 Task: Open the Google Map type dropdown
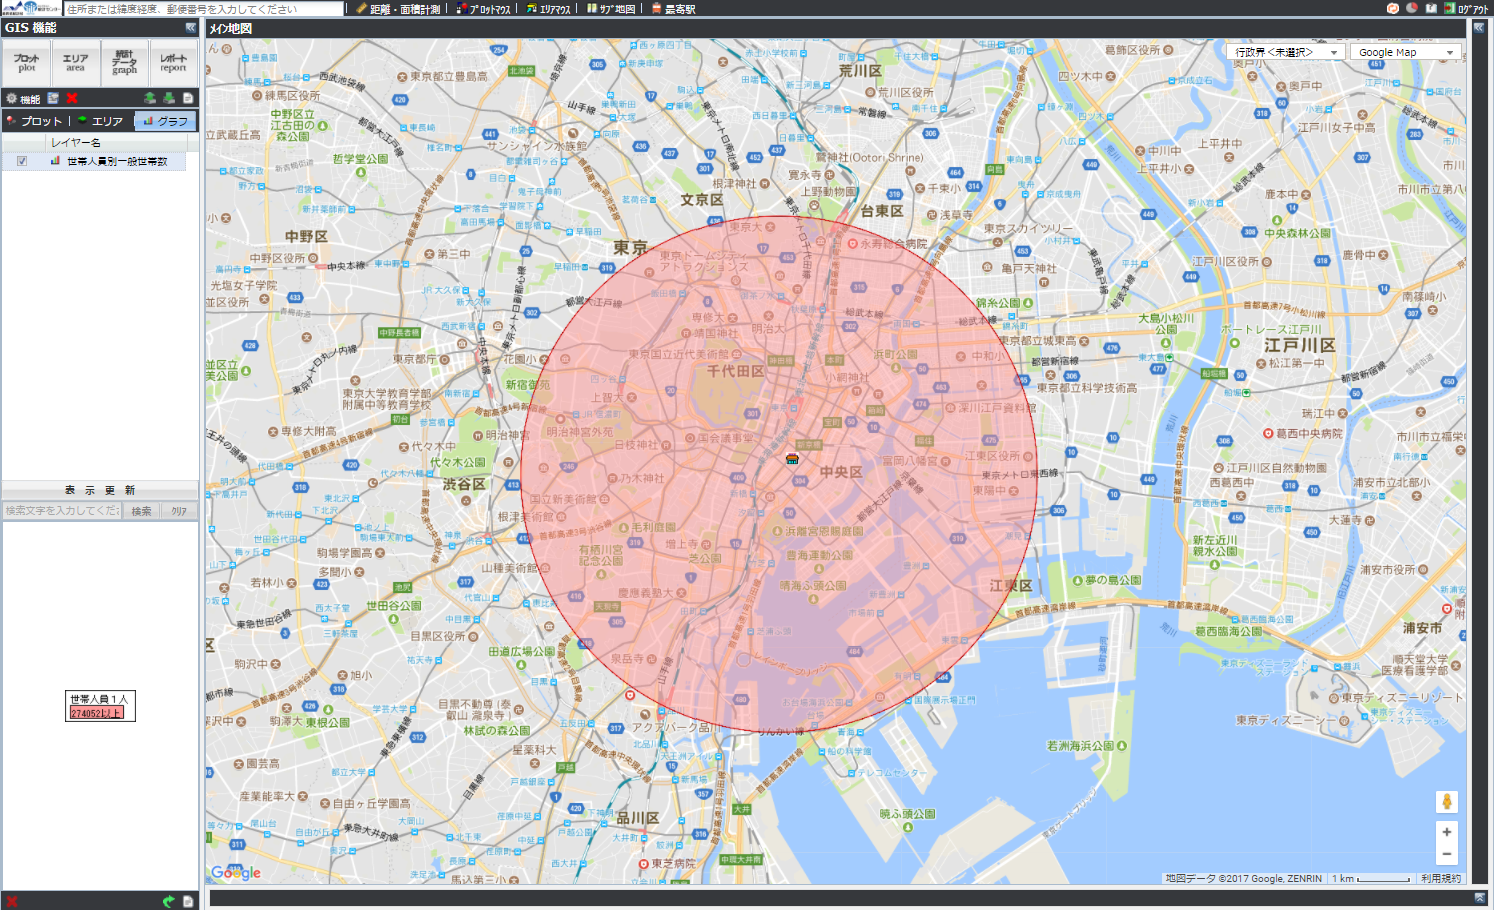[x=1405, y=52]
